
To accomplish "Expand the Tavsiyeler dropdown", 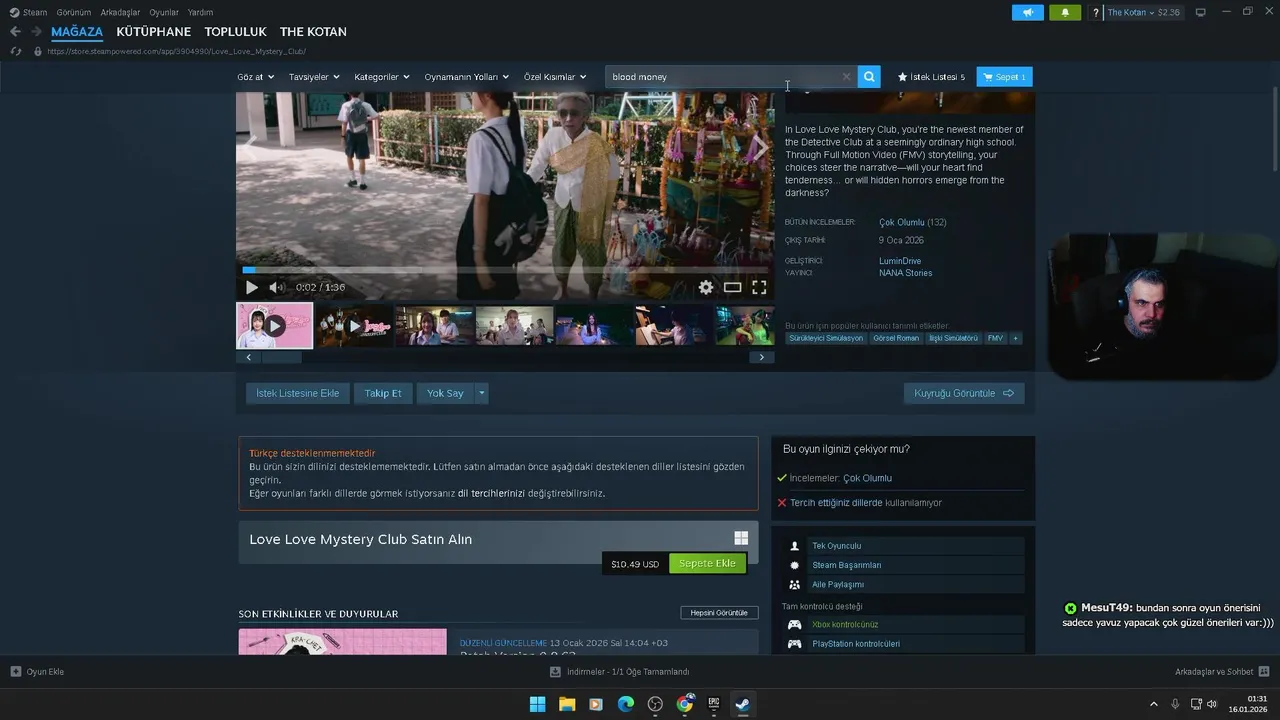I will pyautogui.click(x=314, y=76).
